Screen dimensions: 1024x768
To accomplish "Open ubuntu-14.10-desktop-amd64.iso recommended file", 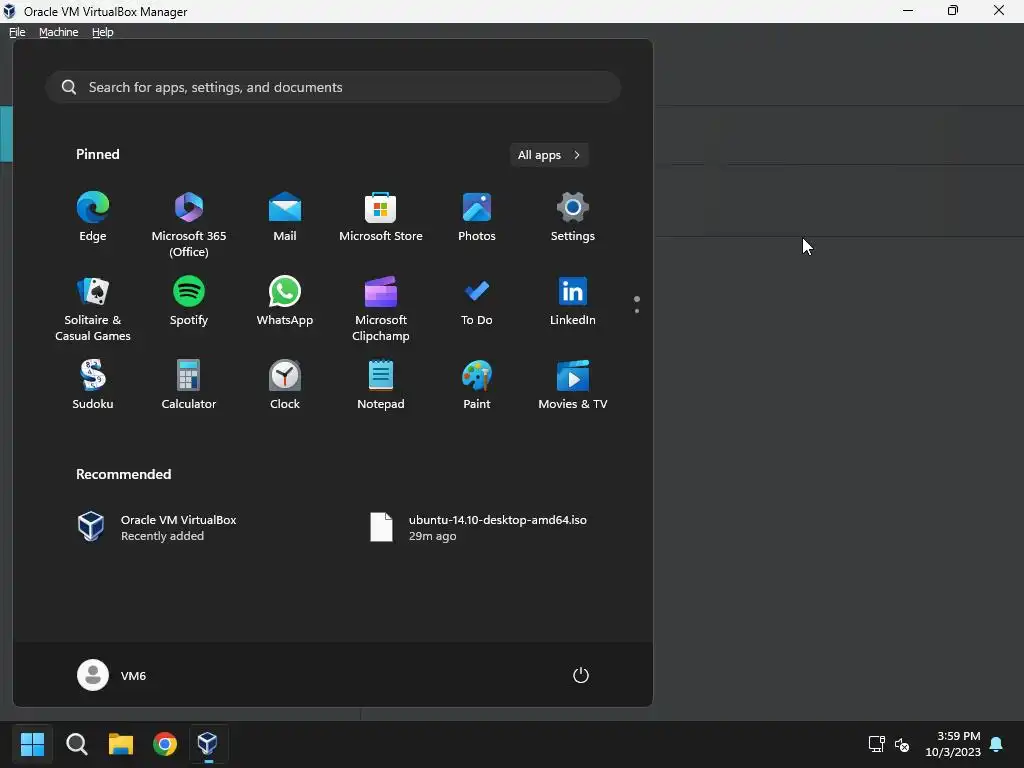I will tap(479, 527).
